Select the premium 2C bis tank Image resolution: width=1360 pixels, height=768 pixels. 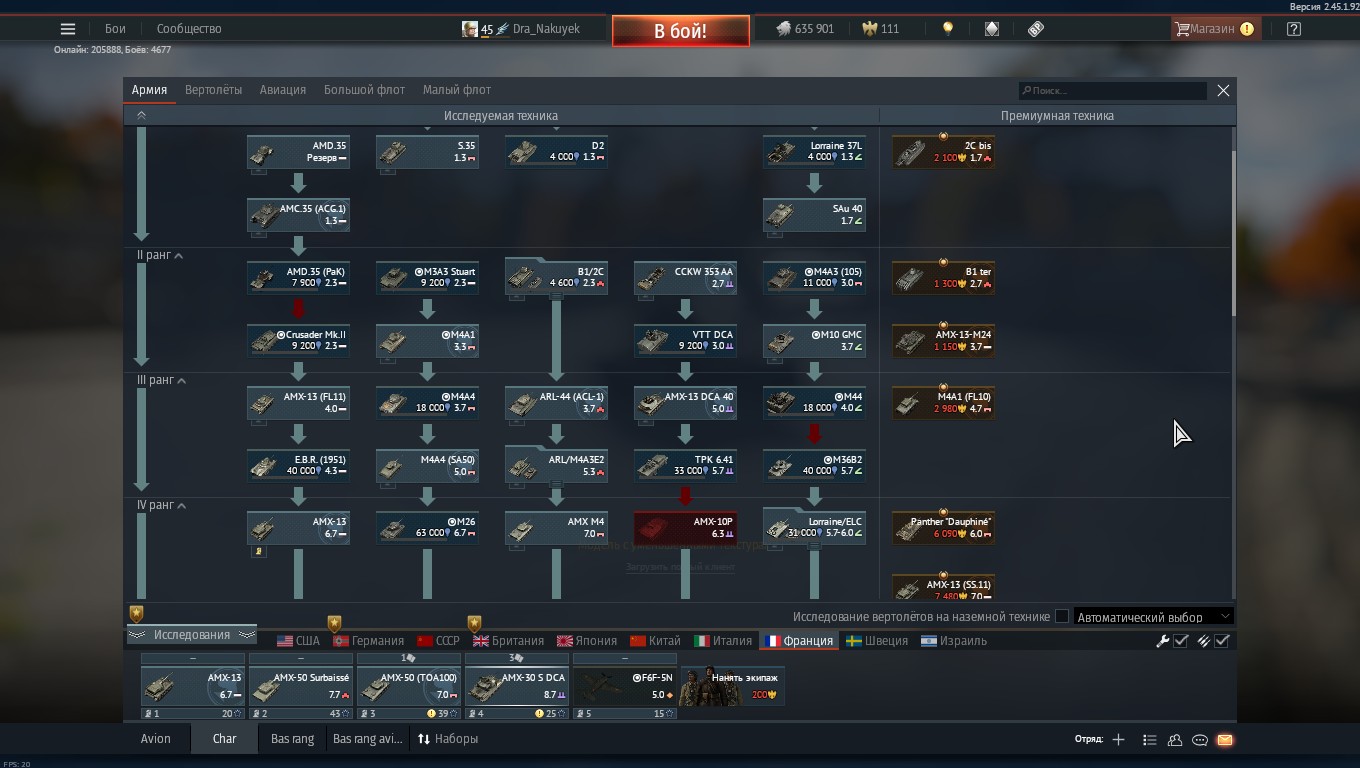[x=943, y=152]
